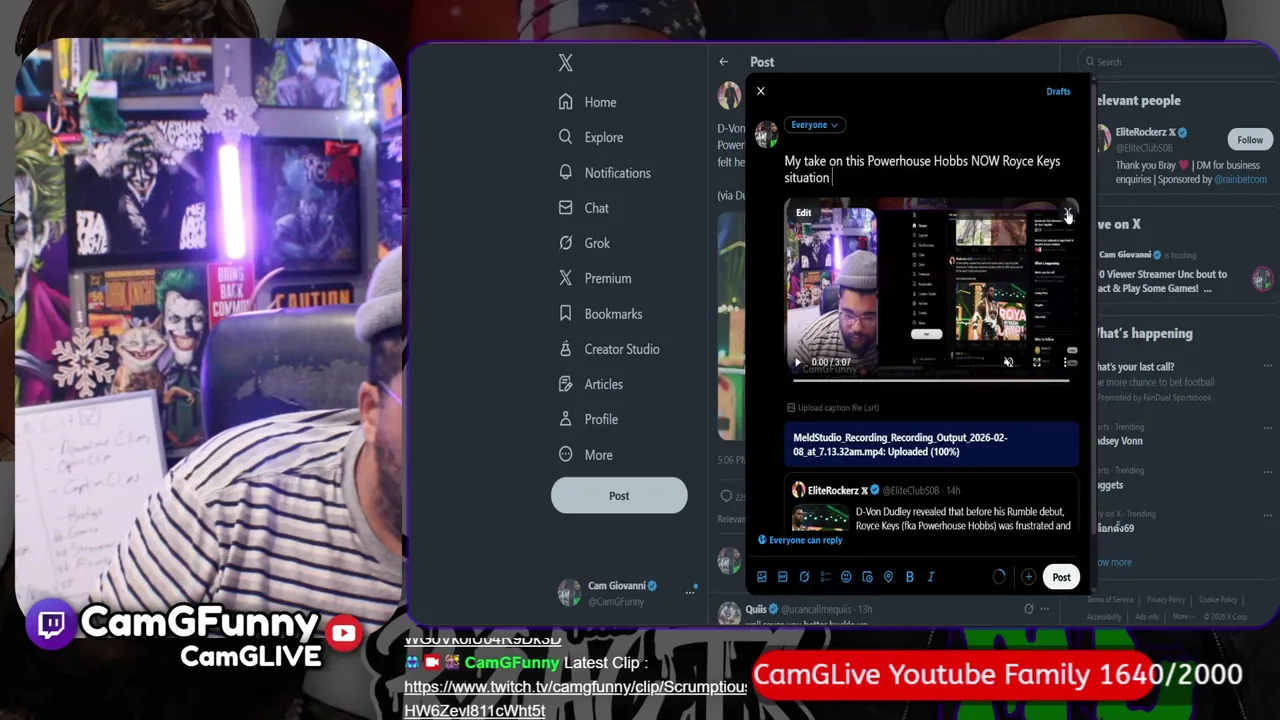Viewport: 1280px width, 720px height.
Task: Open video preview more options
Action: click(1066, 362)
